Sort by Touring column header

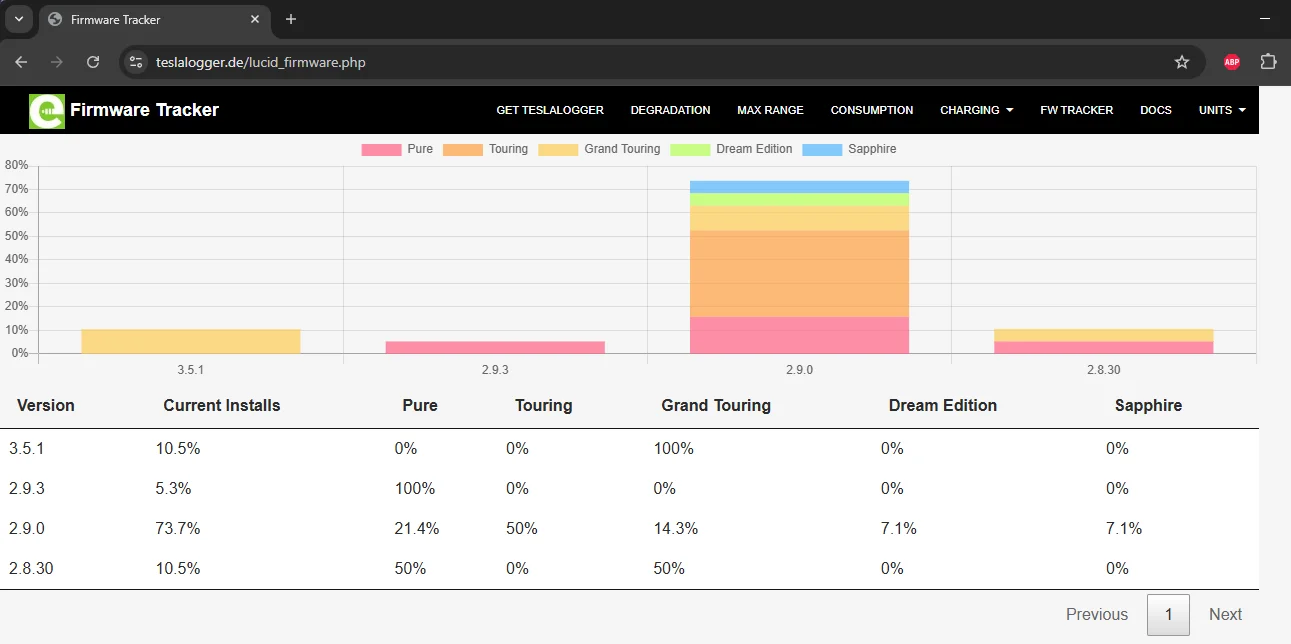tap(543, 405)
